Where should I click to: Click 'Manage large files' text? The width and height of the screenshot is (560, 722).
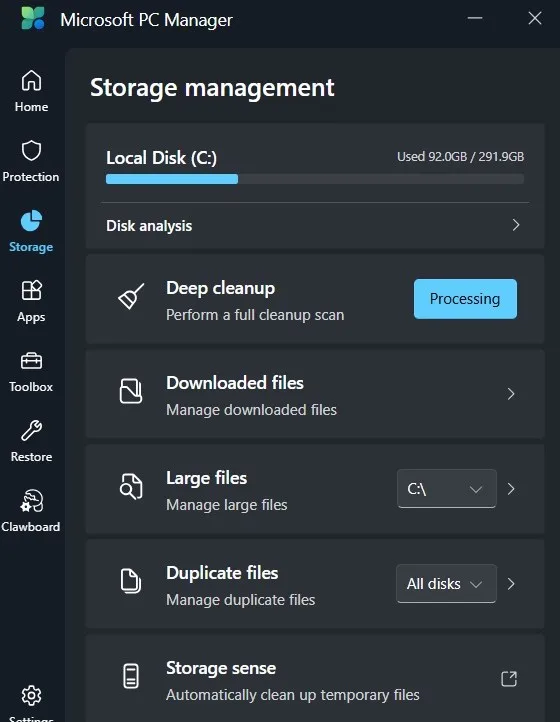(x=227, y=505)
